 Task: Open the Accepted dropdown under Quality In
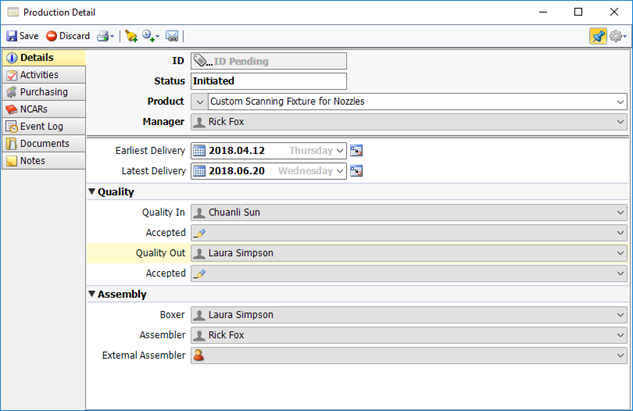[620, 233]
